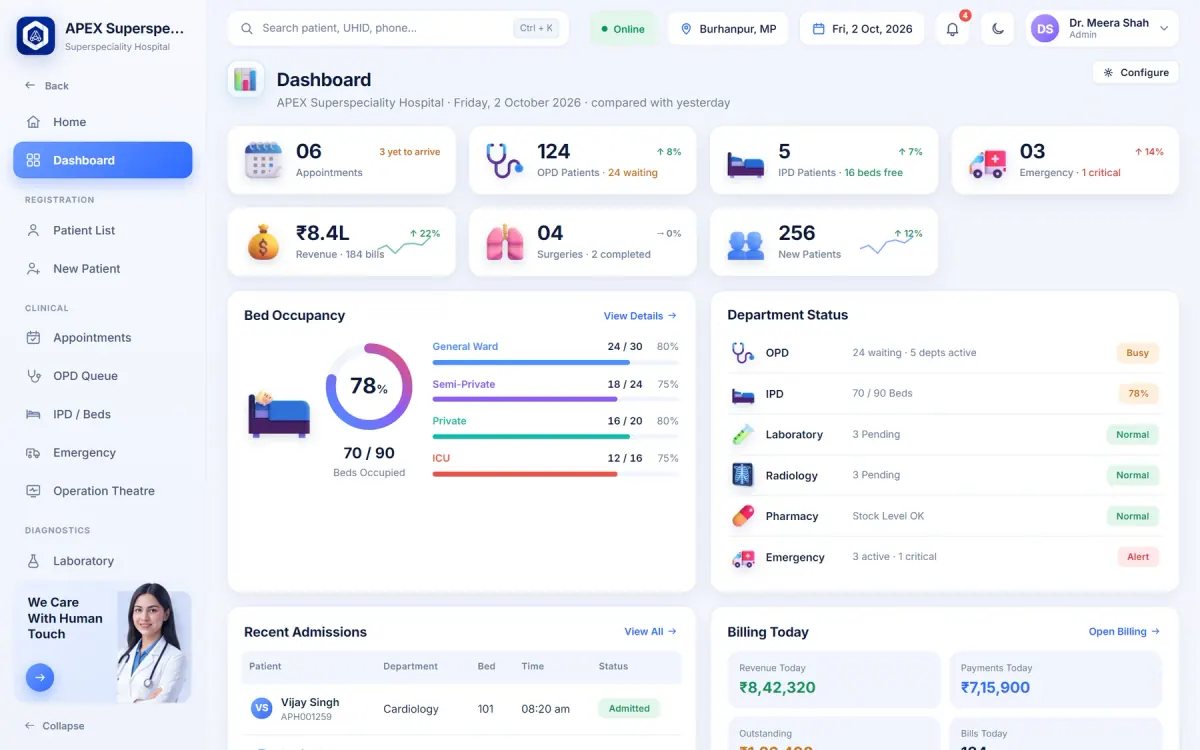Open Dr. Meera Shah account dropdown
Screen dimensions: 1200x750
coord(1103,29)
